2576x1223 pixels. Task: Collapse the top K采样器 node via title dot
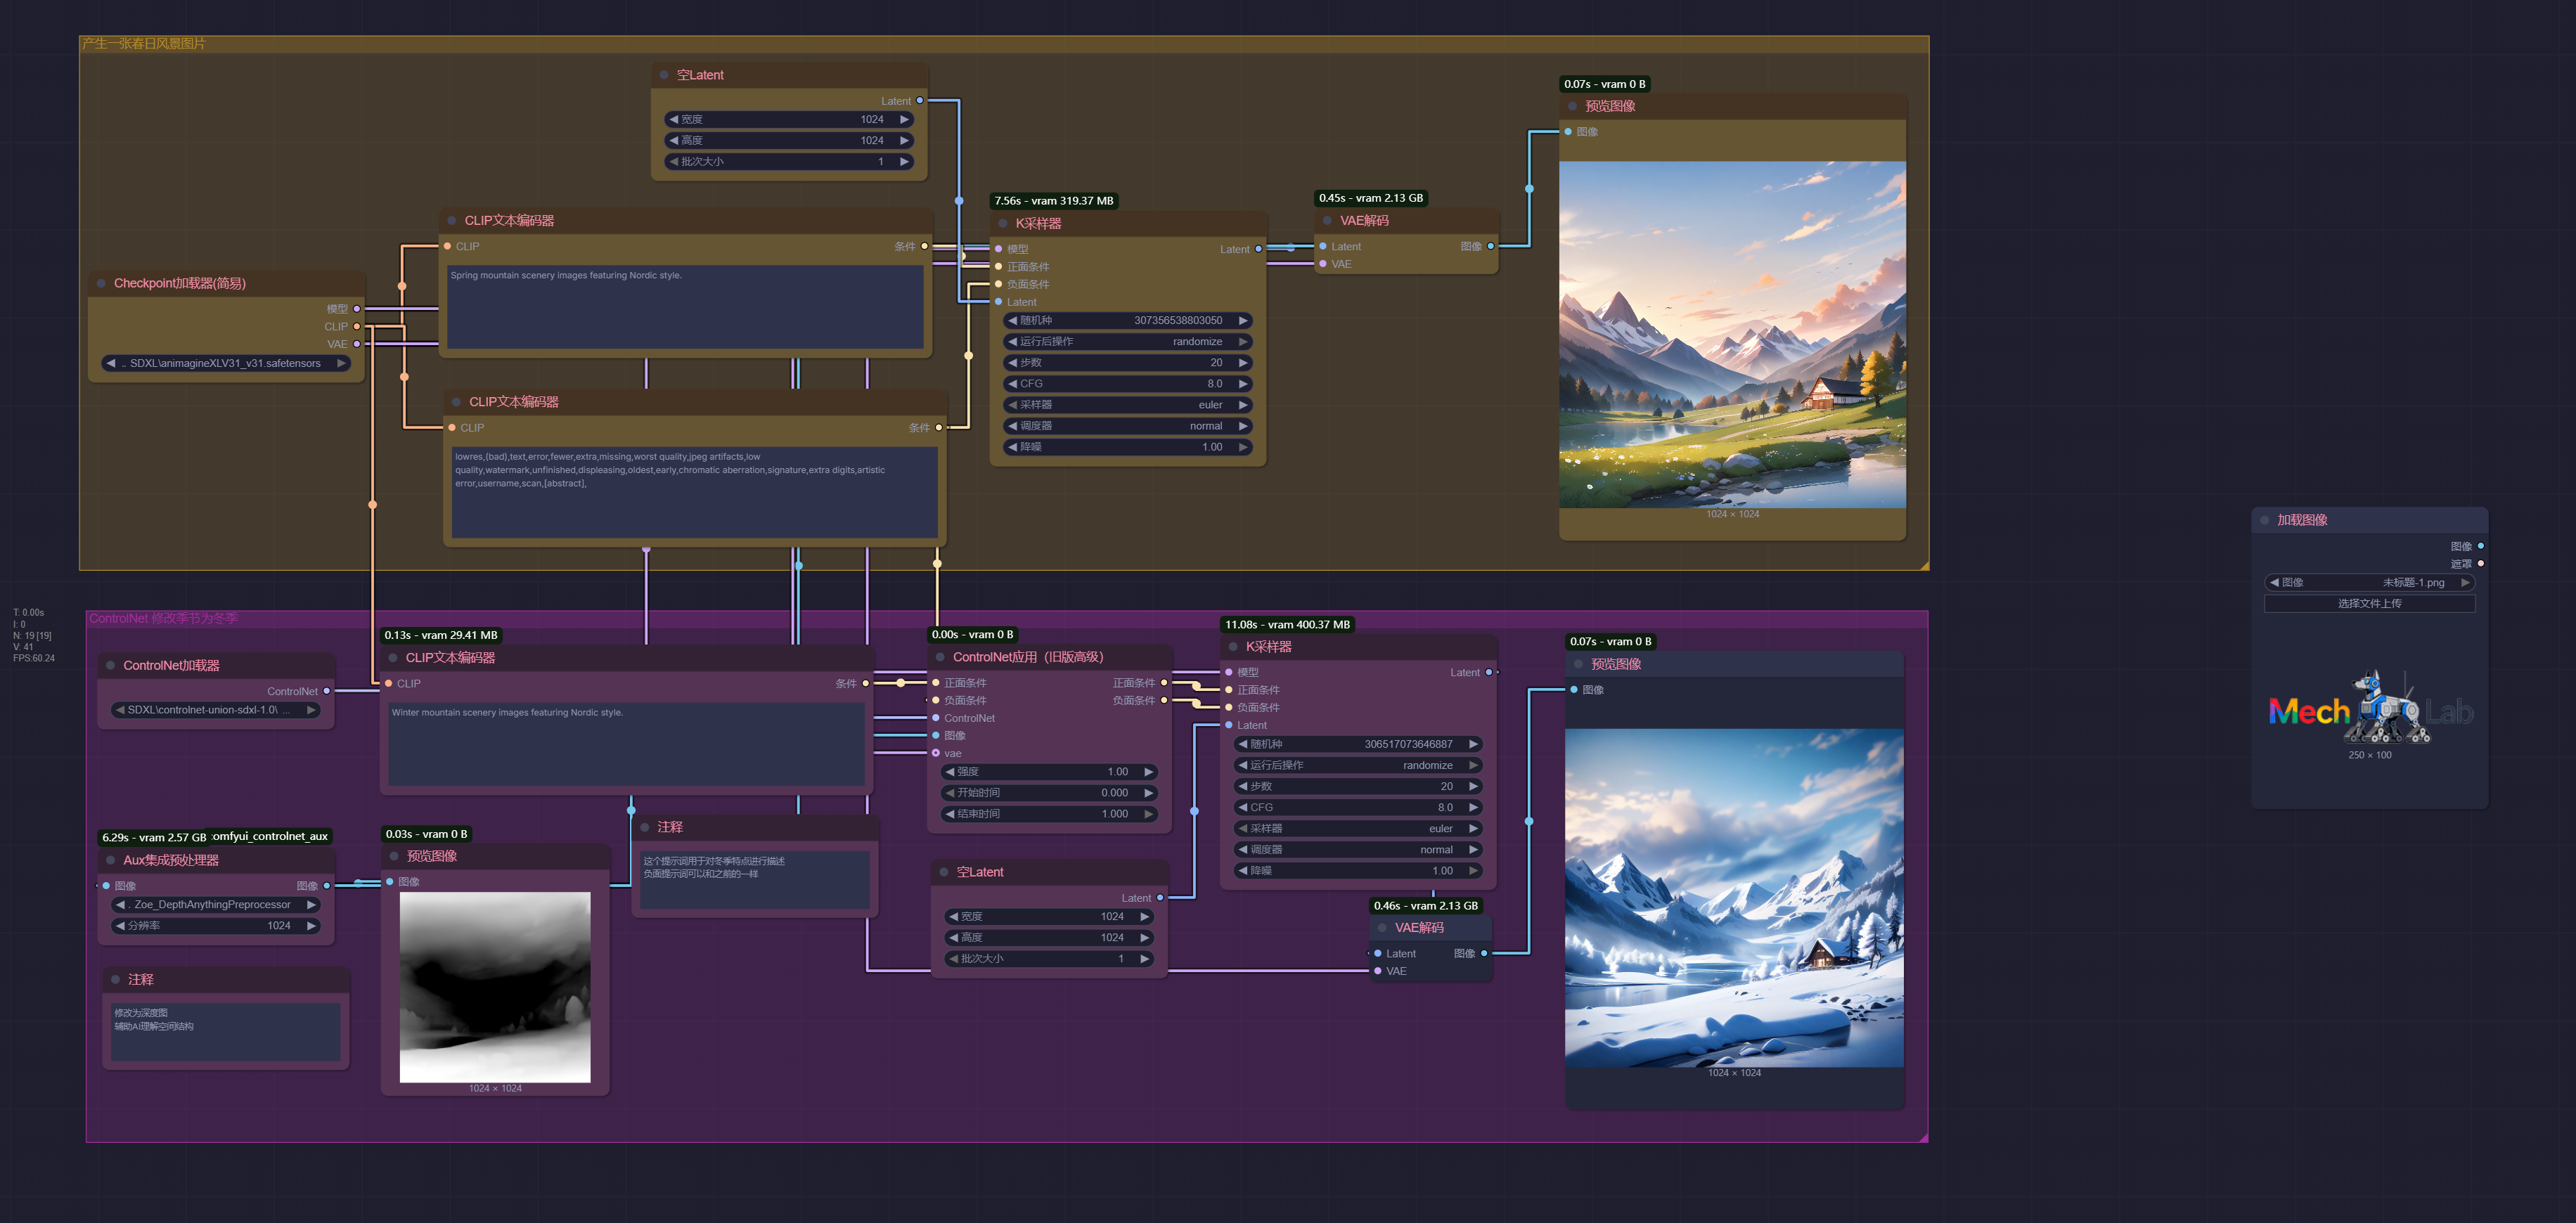[1003, 224]
